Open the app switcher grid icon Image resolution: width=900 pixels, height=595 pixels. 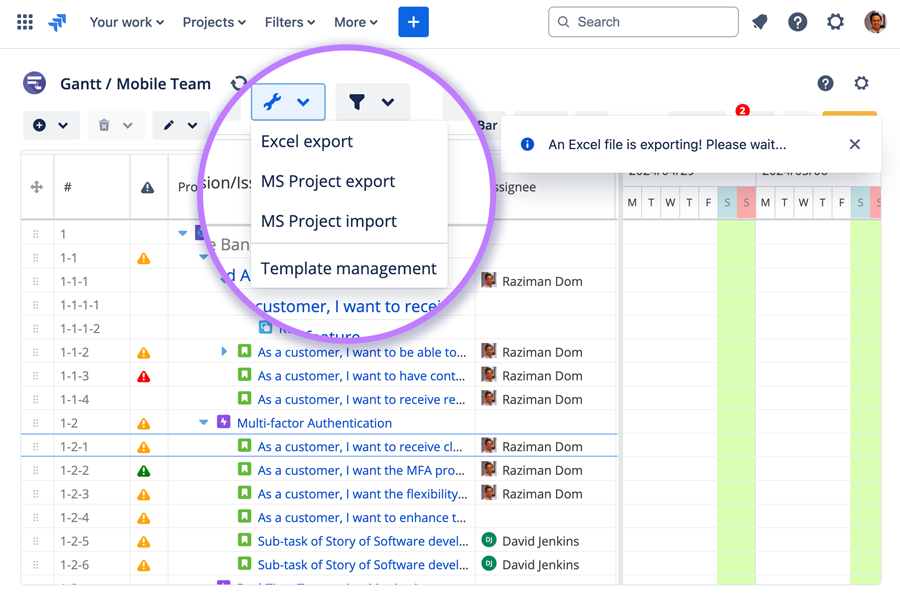tap(25, 22)
